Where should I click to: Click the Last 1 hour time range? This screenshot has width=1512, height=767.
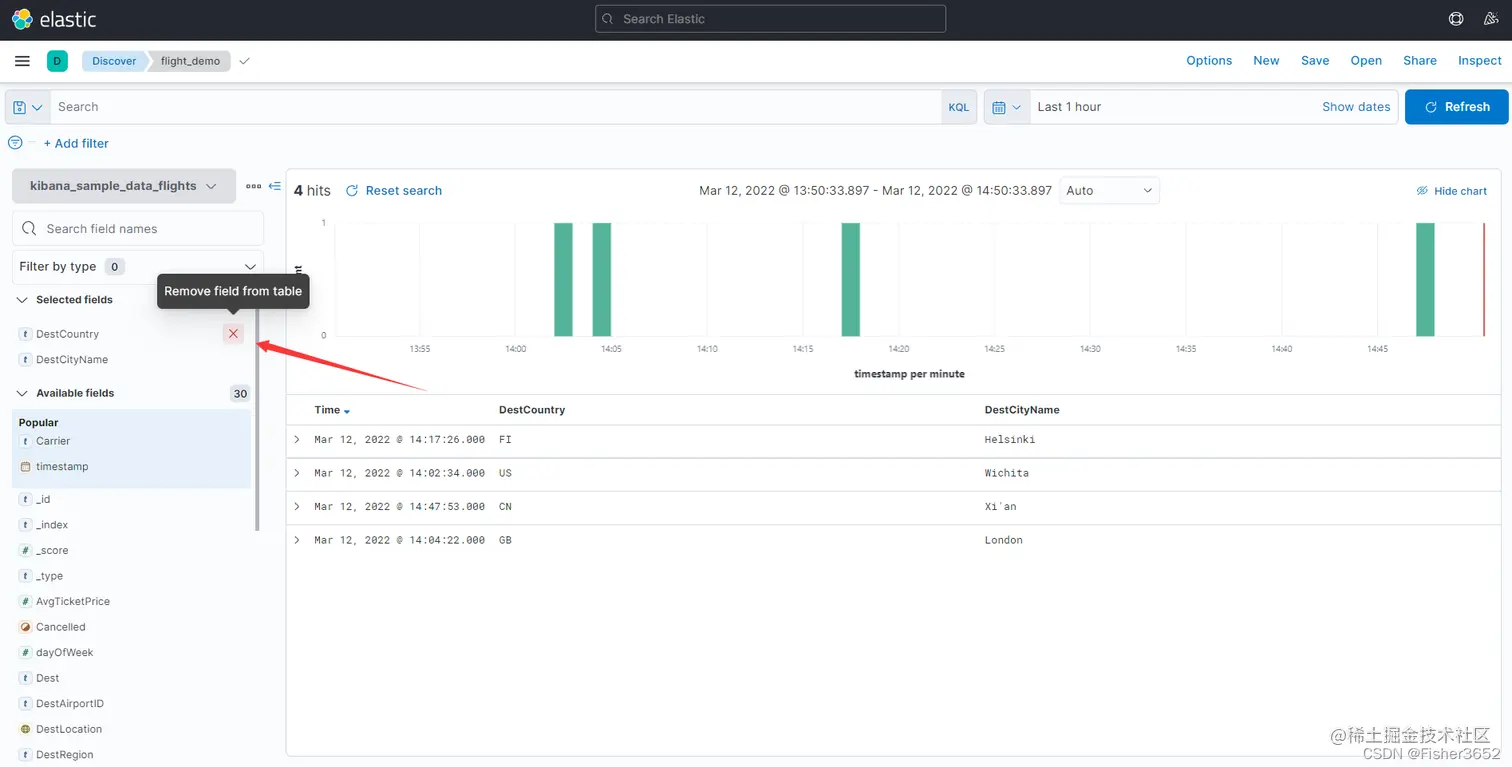[1069, 107]
